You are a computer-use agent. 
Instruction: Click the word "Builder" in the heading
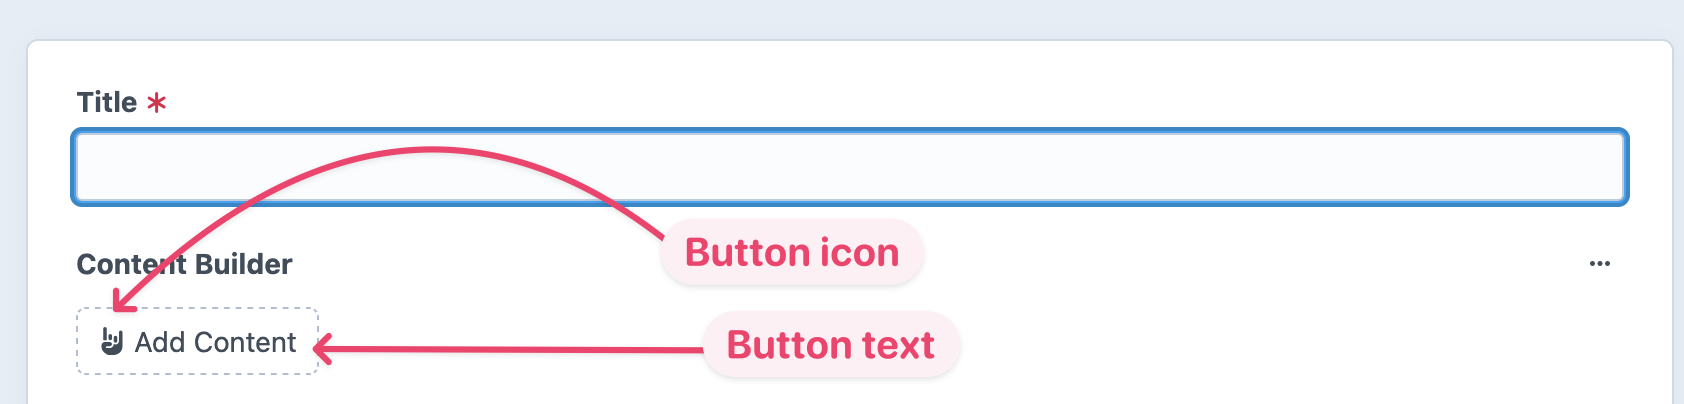tap(243, 264)
